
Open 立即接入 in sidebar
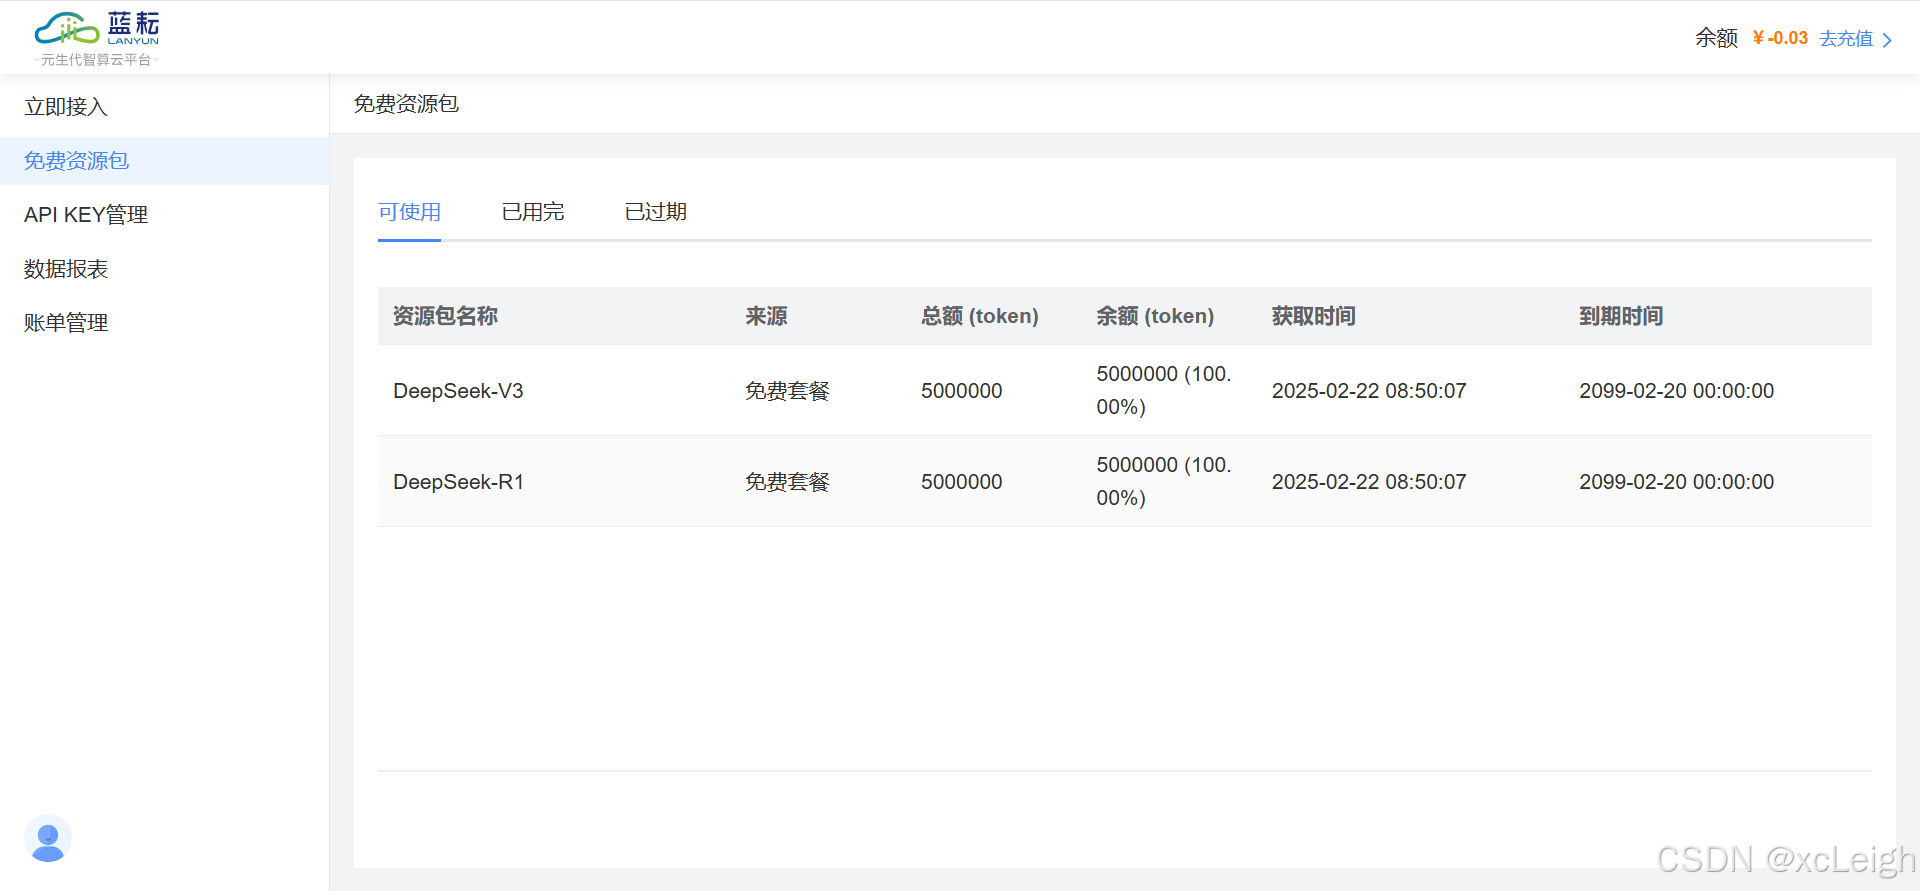66,107
